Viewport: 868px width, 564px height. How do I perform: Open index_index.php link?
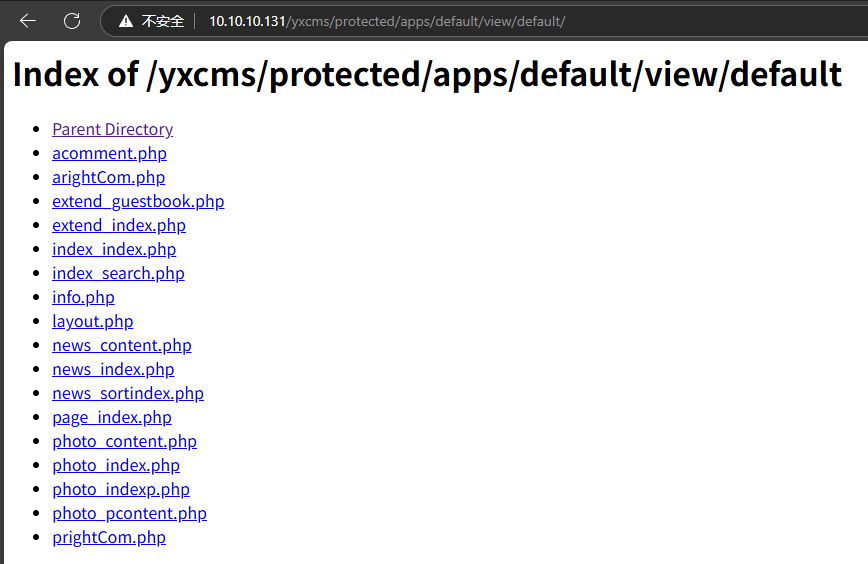point(114,249)
